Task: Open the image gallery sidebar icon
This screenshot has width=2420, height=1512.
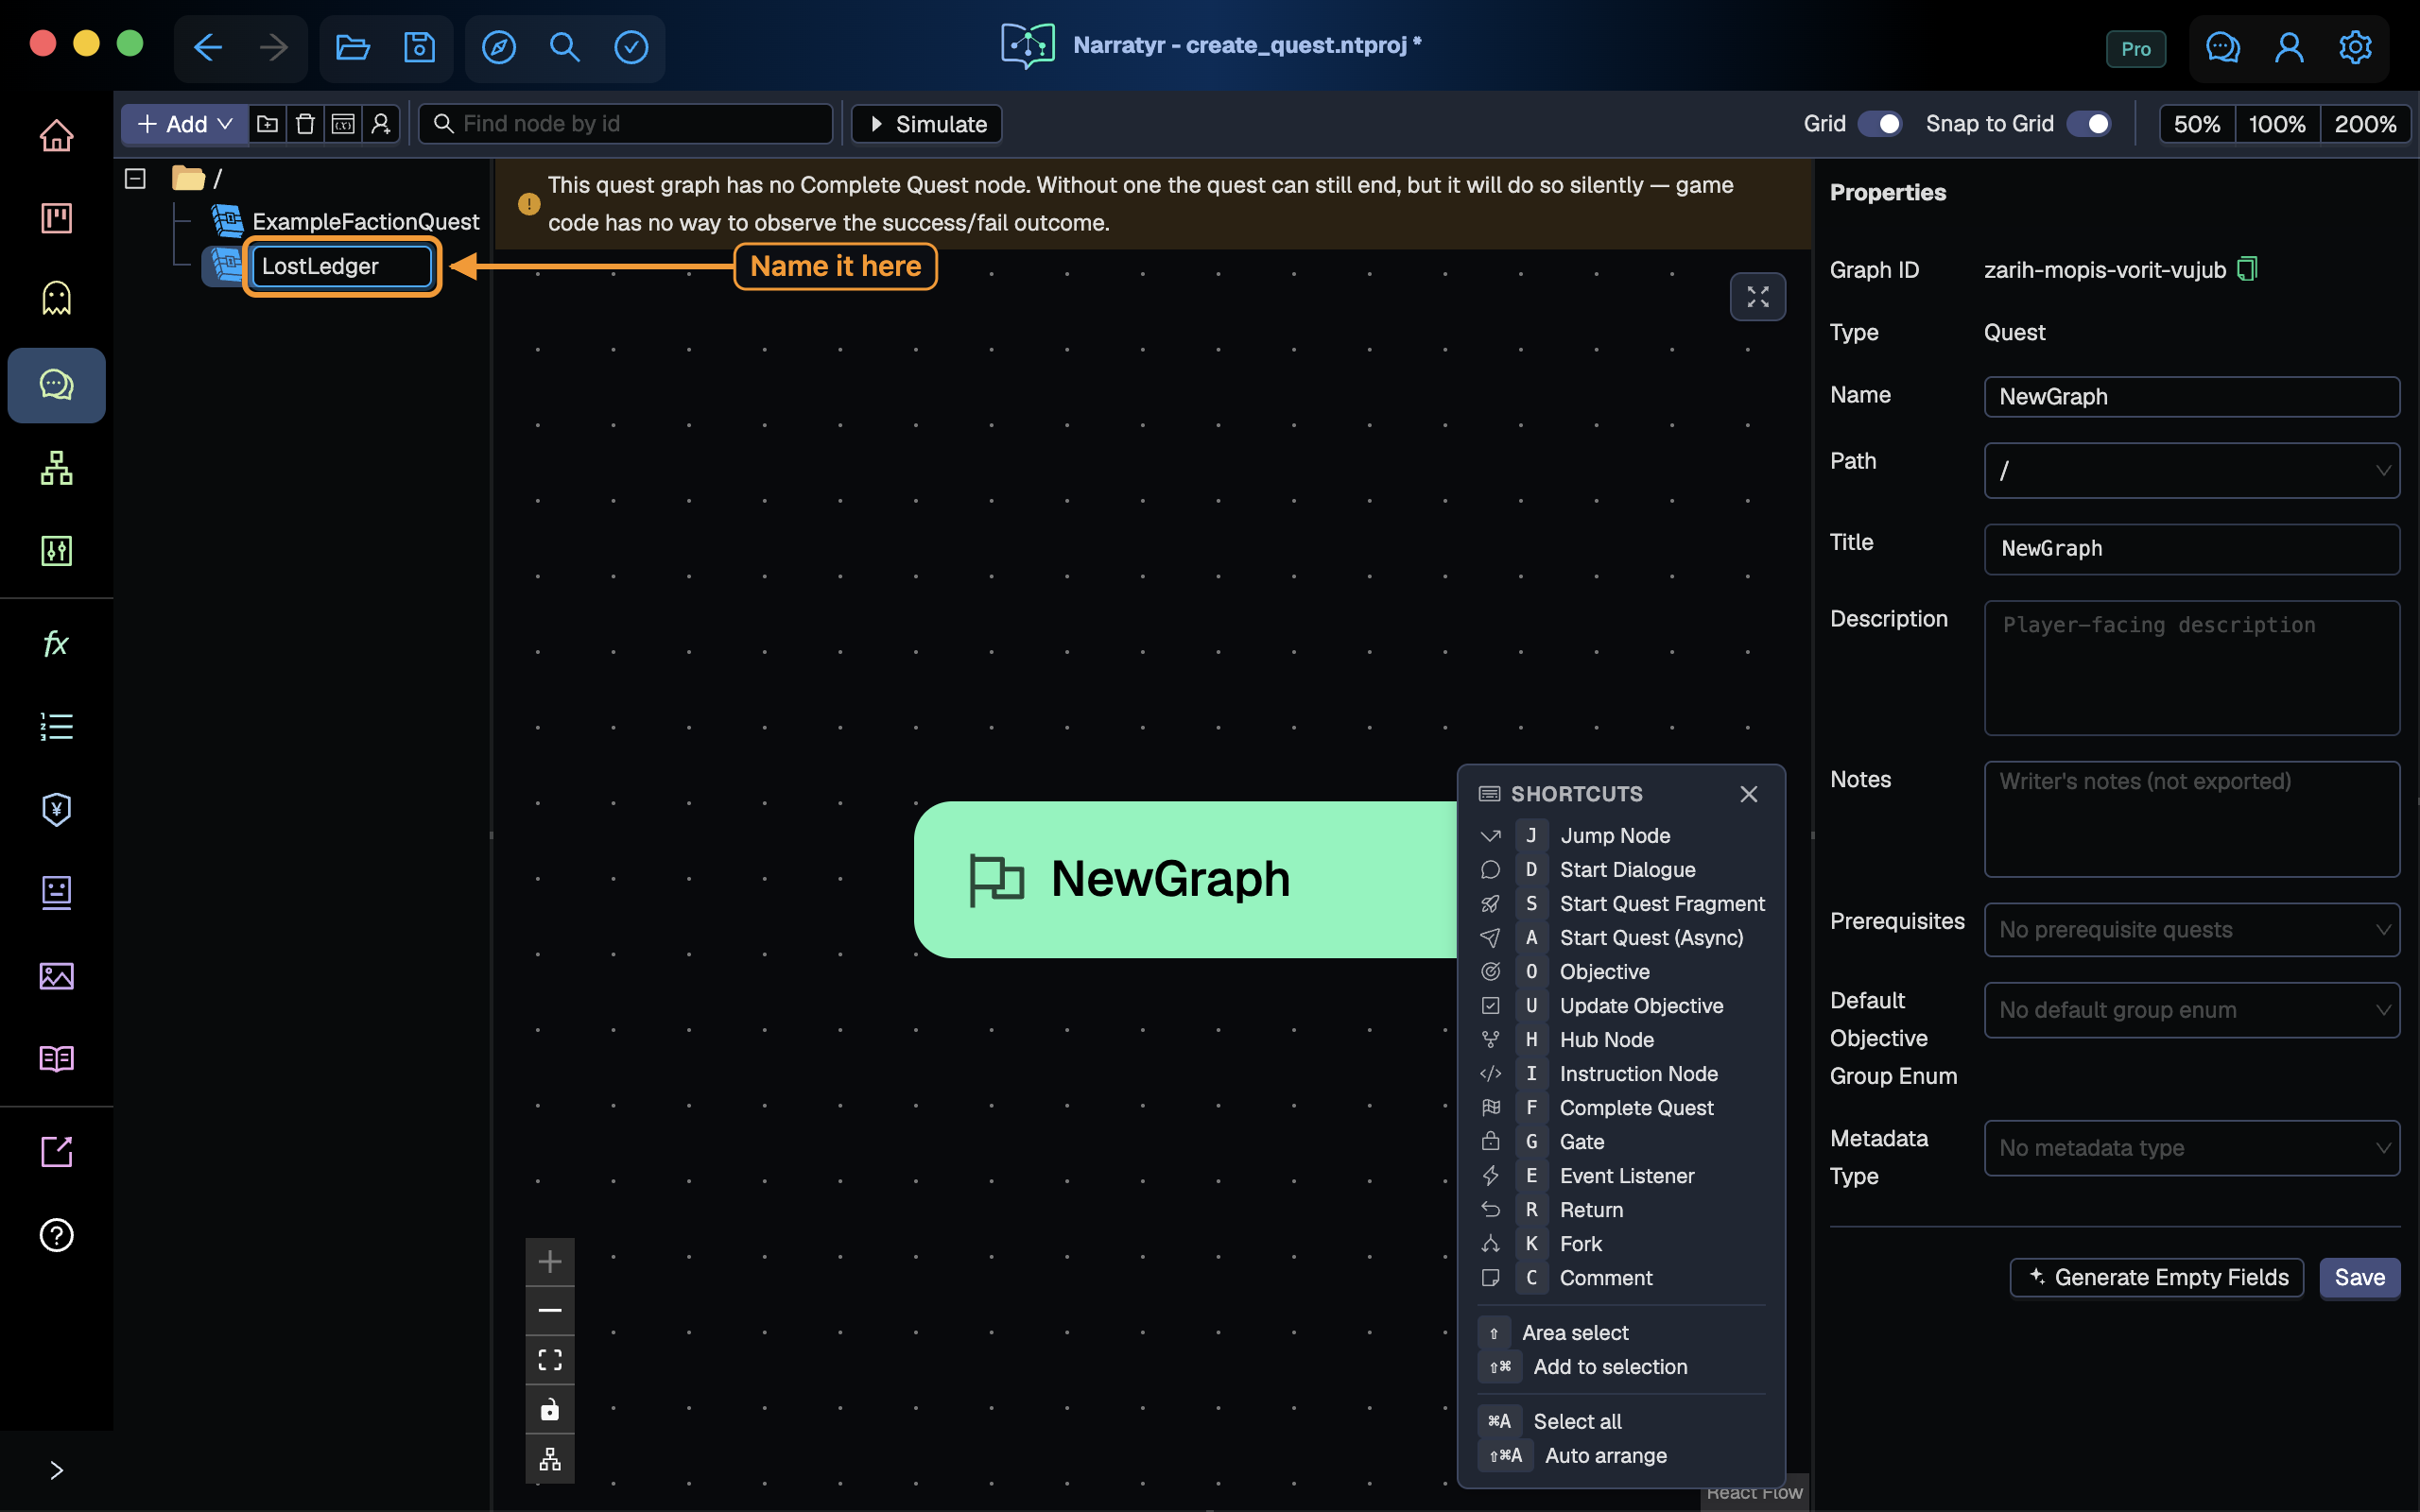Action: (x=56, y=976)
